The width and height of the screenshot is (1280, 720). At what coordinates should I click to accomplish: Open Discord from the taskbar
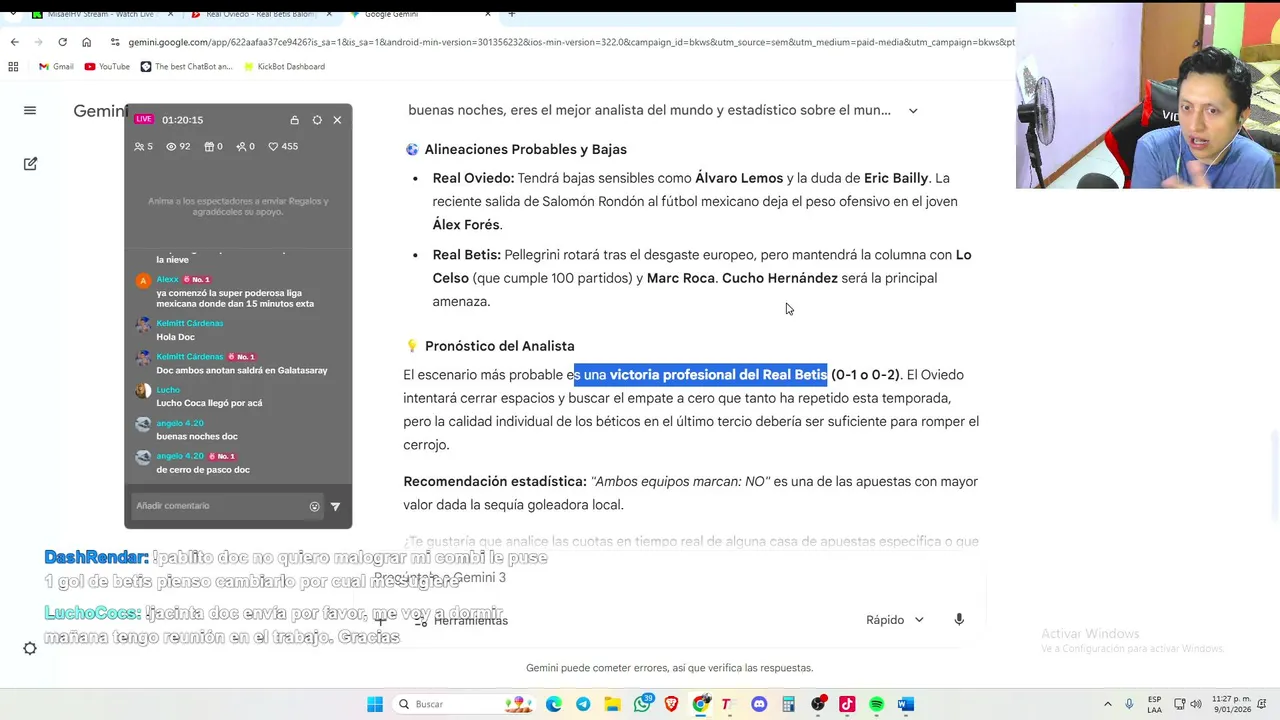759,704
